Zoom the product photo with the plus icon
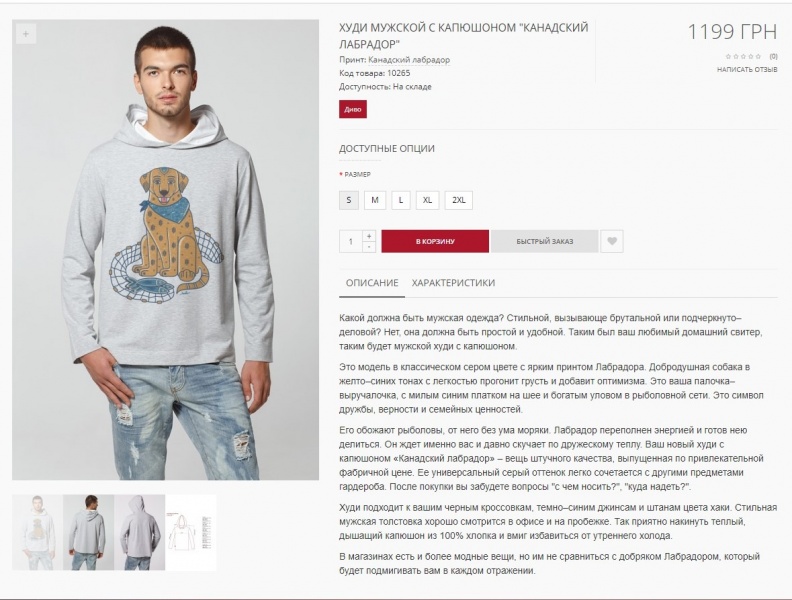Image resolution: width=792 pixels, height=600 pixels. click(26, 34)
